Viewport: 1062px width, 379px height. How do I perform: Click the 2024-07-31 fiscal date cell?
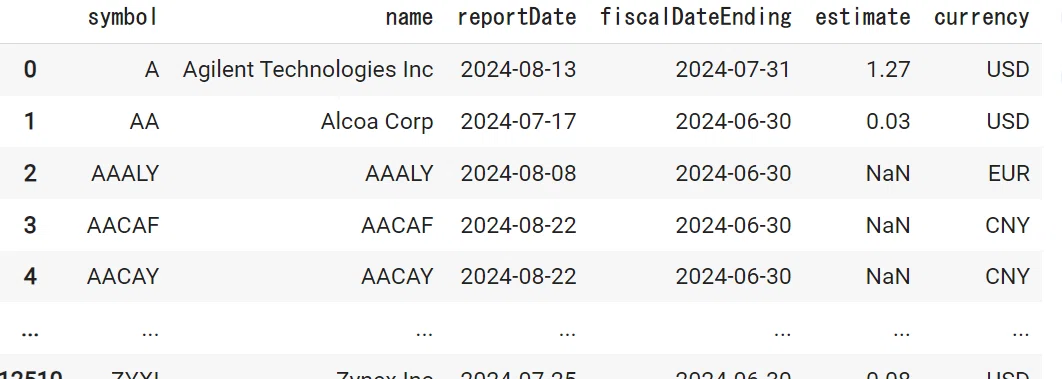(x=733, y=70)
